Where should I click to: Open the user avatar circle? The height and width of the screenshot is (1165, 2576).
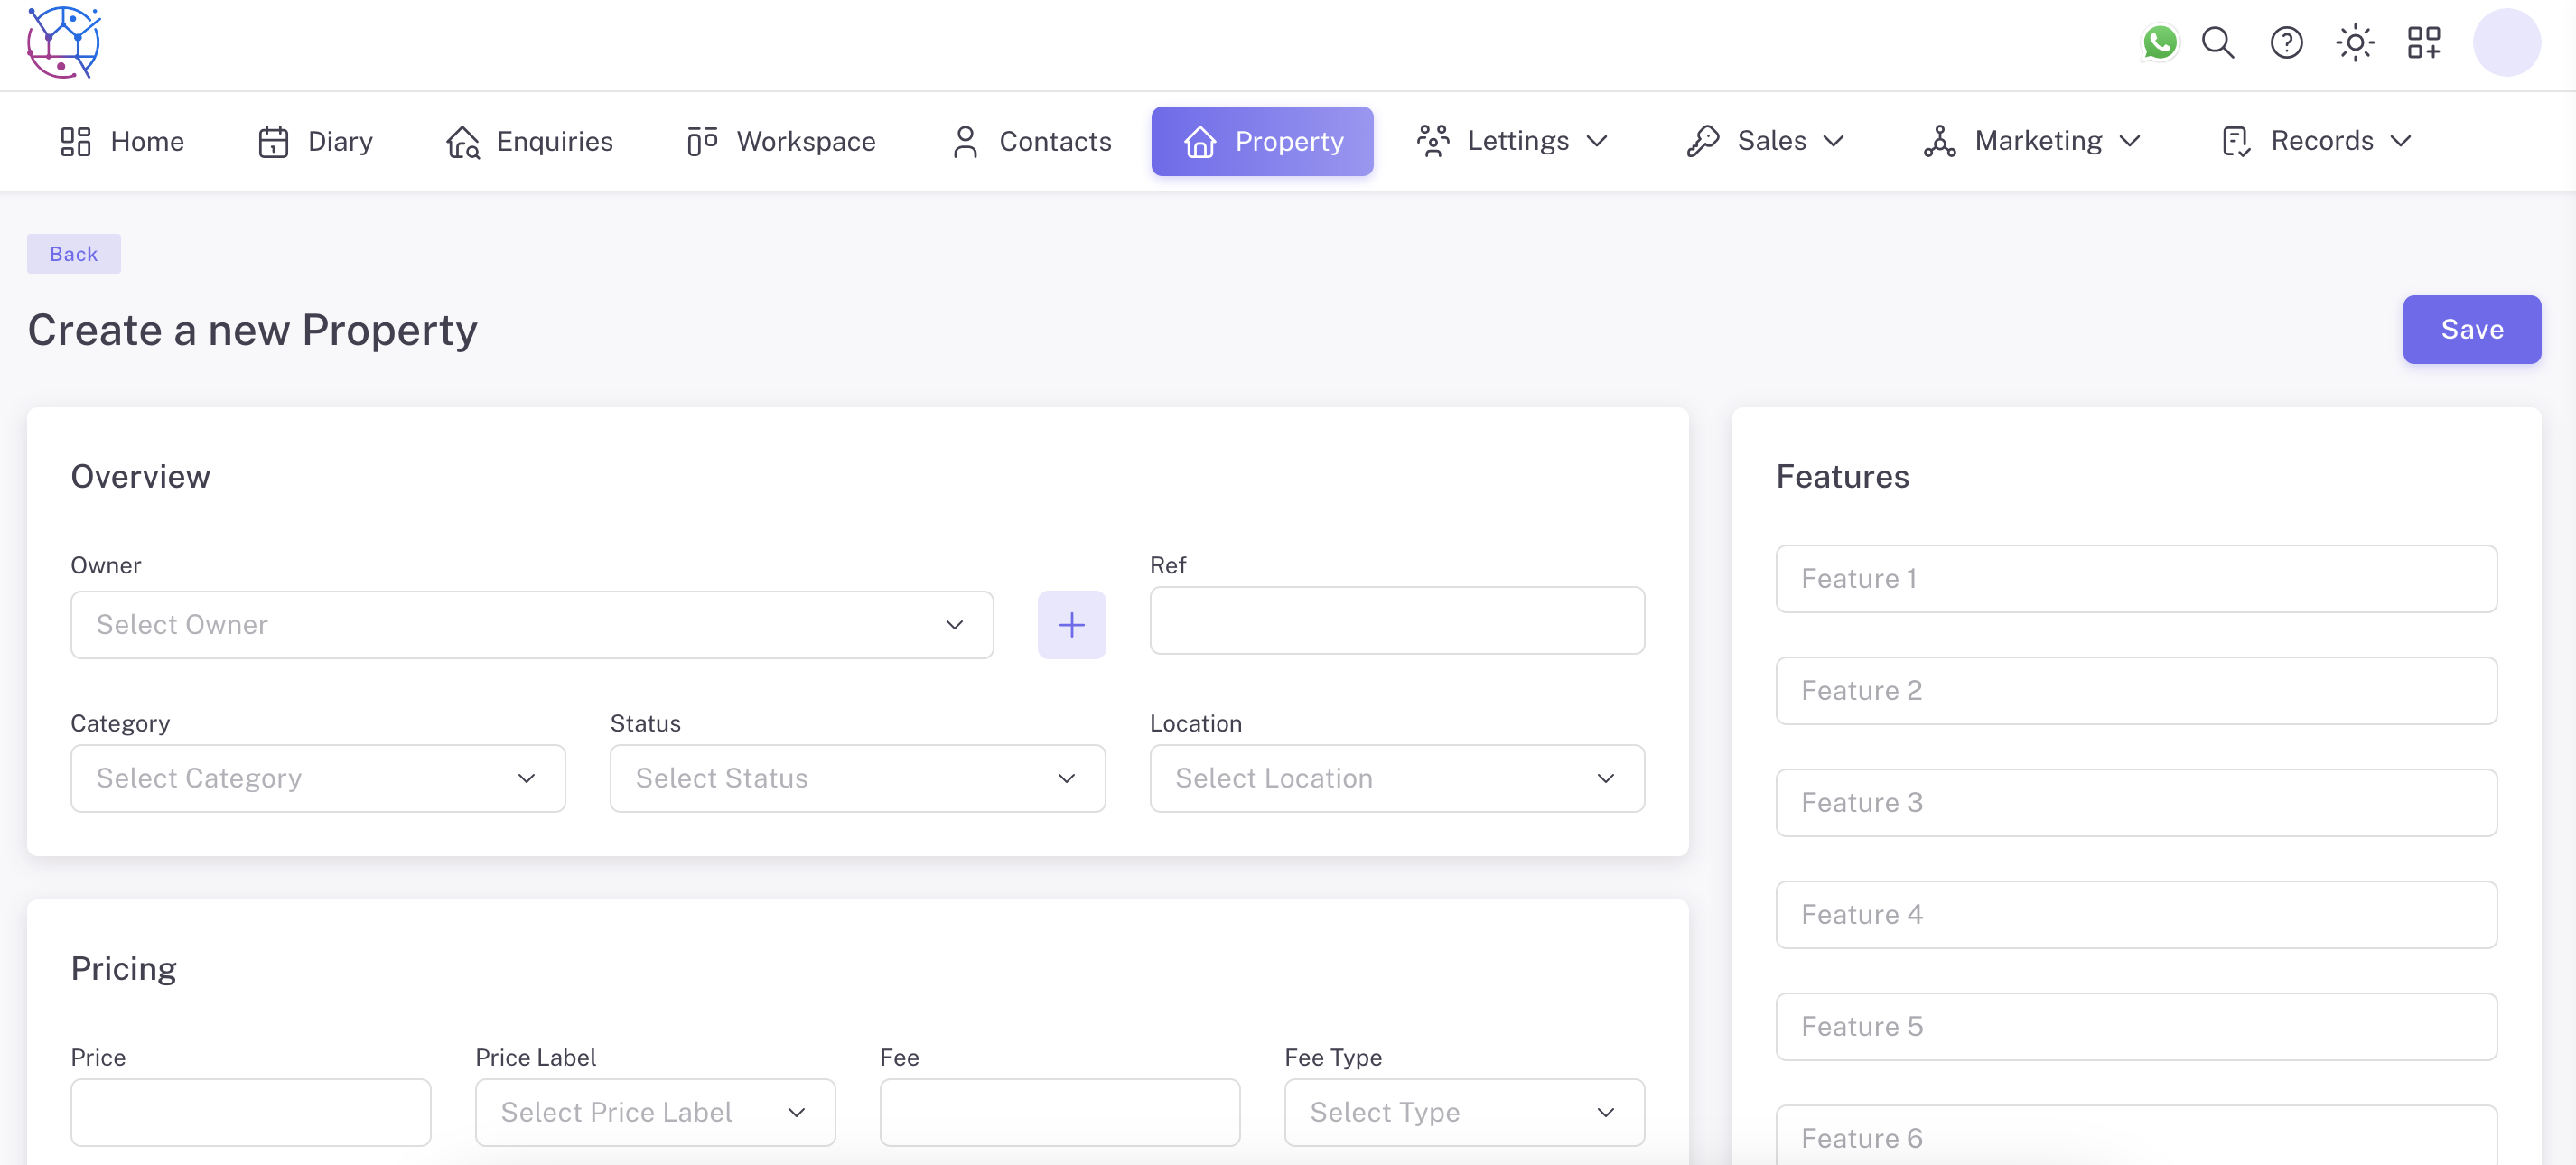[x=2506, y=43]
